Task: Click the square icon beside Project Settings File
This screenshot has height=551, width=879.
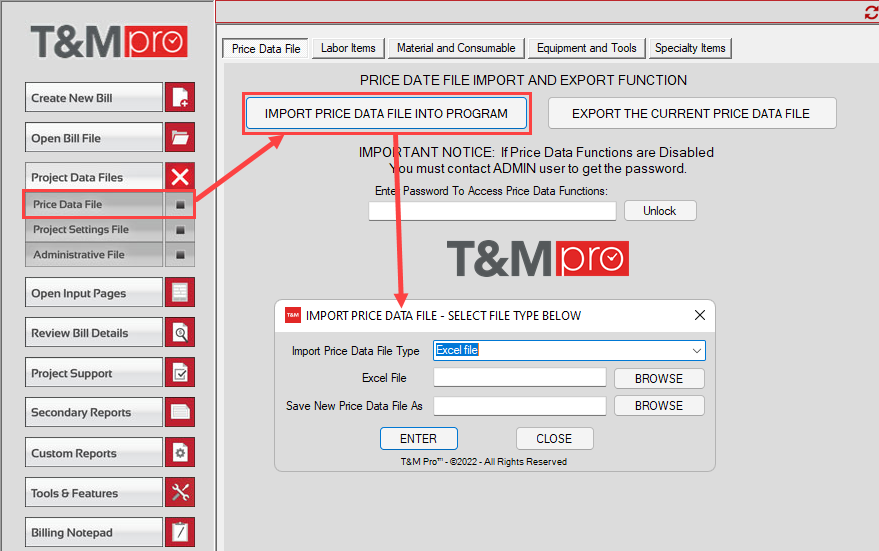Action: [180, 230]
